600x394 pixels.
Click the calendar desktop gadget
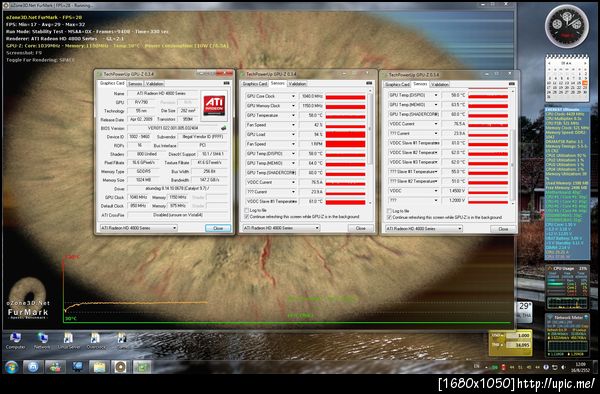pyautogui.click(x=567, y=78)
